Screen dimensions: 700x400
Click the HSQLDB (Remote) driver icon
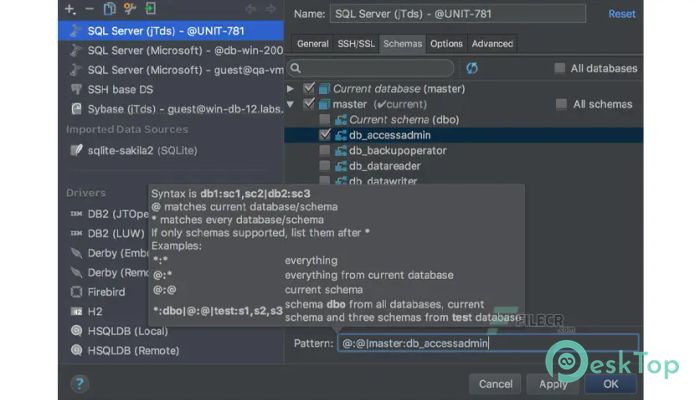[x=76, y=350]
